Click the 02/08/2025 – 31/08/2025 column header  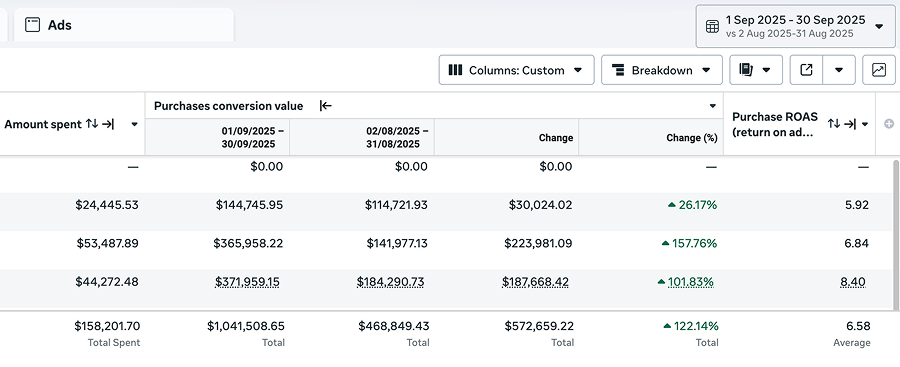coord(362,137)
